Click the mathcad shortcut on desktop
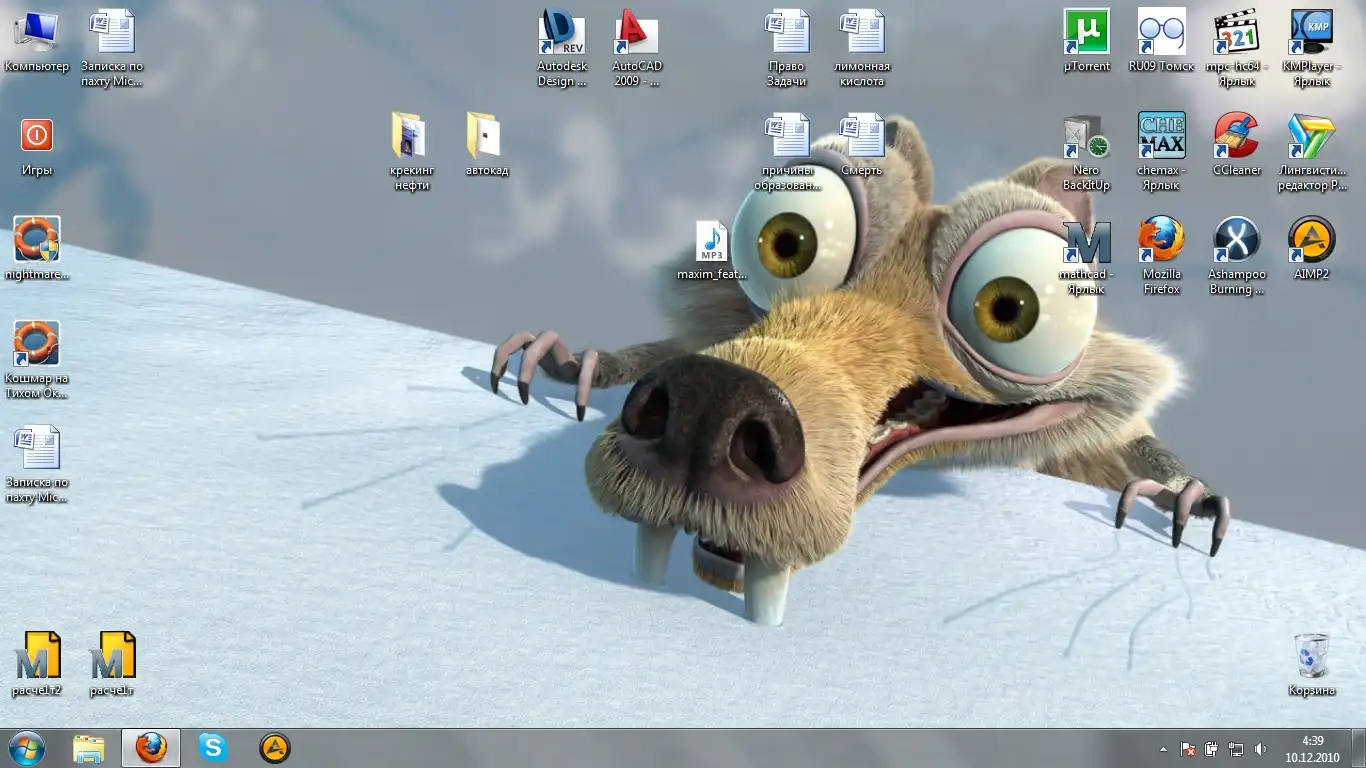 point(1086,241)
